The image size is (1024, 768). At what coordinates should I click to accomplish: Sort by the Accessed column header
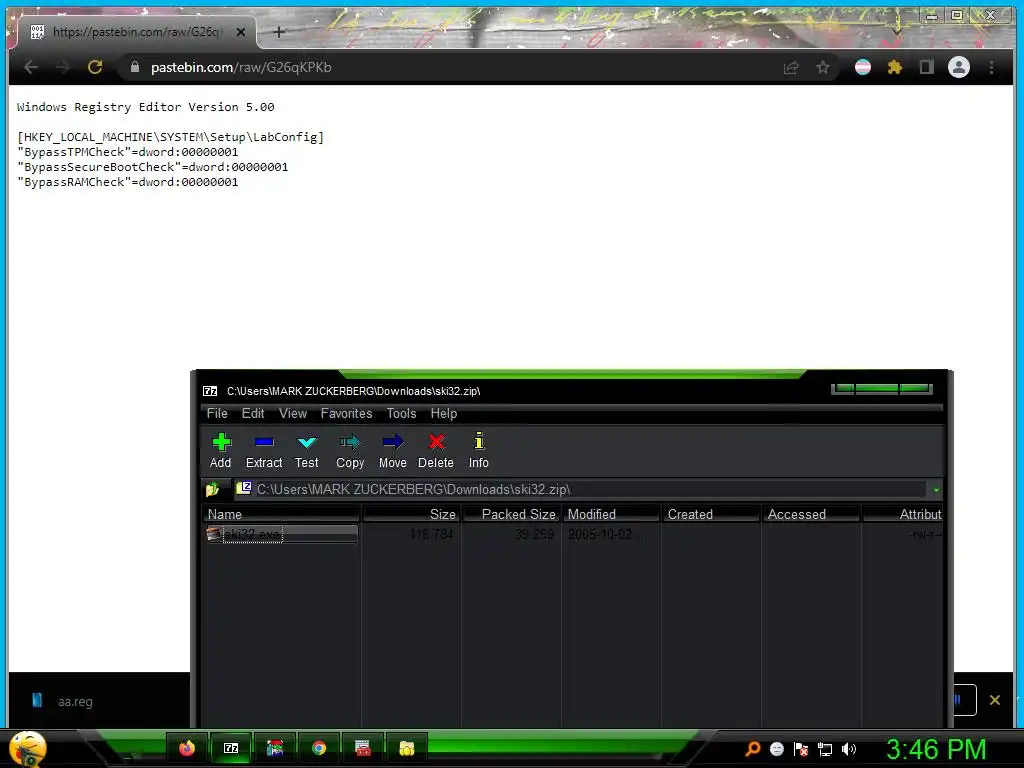pyautogui.click(x=811, y=514)
